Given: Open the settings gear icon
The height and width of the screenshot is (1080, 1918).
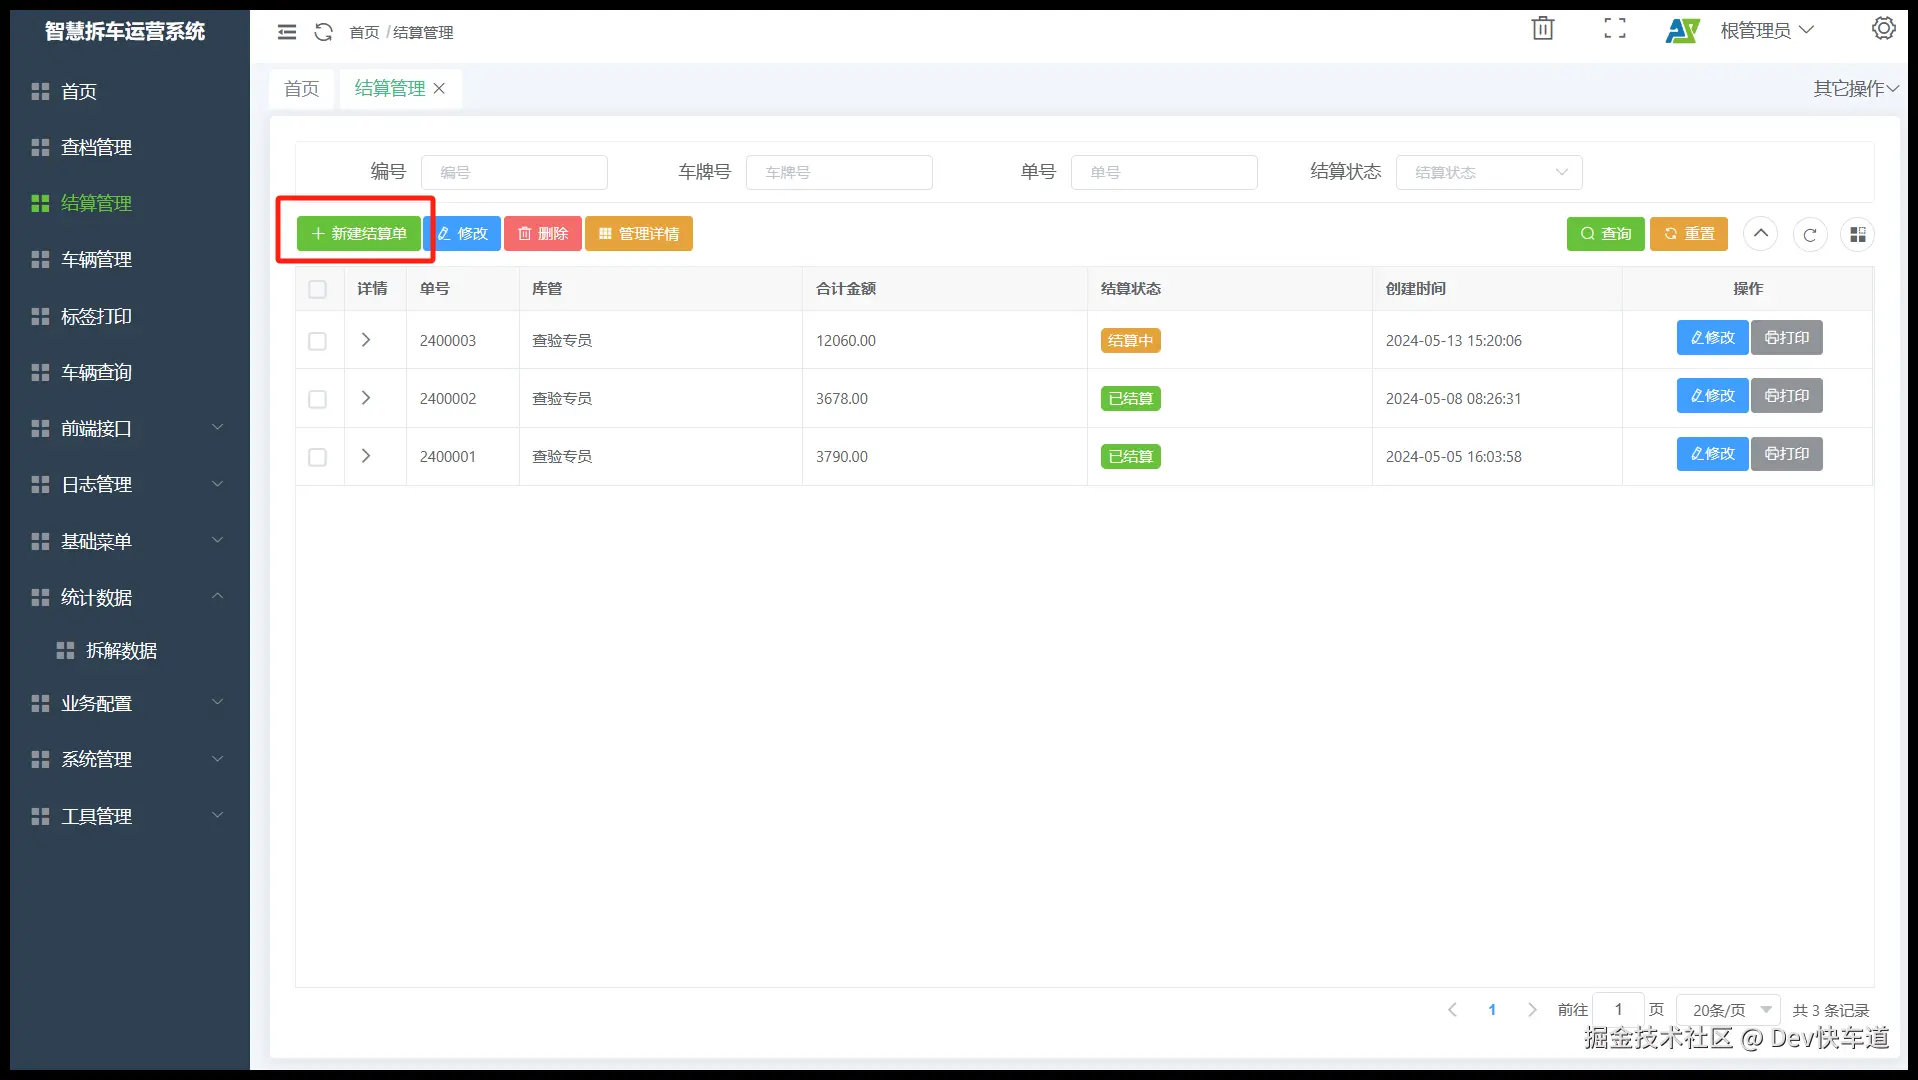Looking at the screenshot, I should [1884, 29].
